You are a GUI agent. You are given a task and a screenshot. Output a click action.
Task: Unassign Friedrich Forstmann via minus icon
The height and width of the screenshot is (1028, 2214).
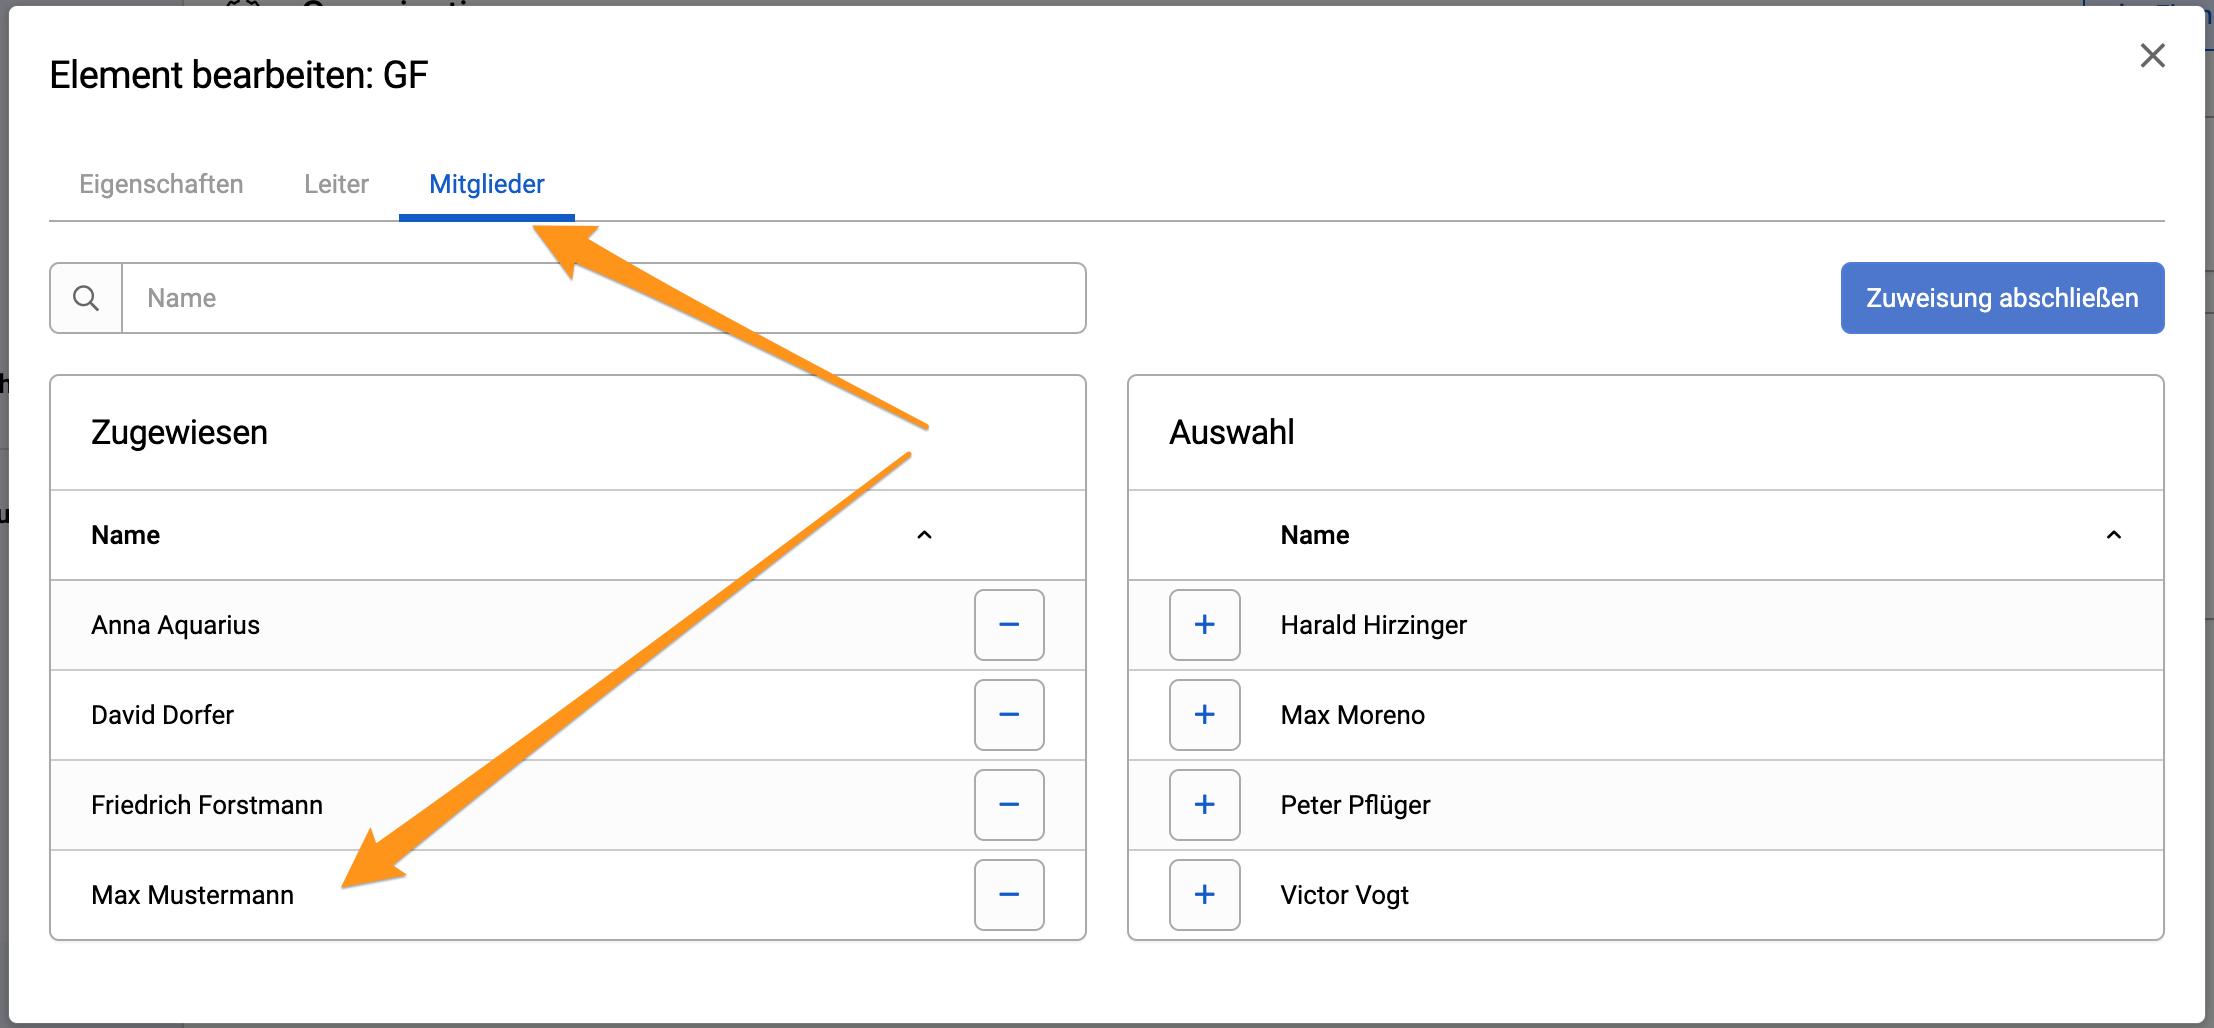coord(1009,805)
